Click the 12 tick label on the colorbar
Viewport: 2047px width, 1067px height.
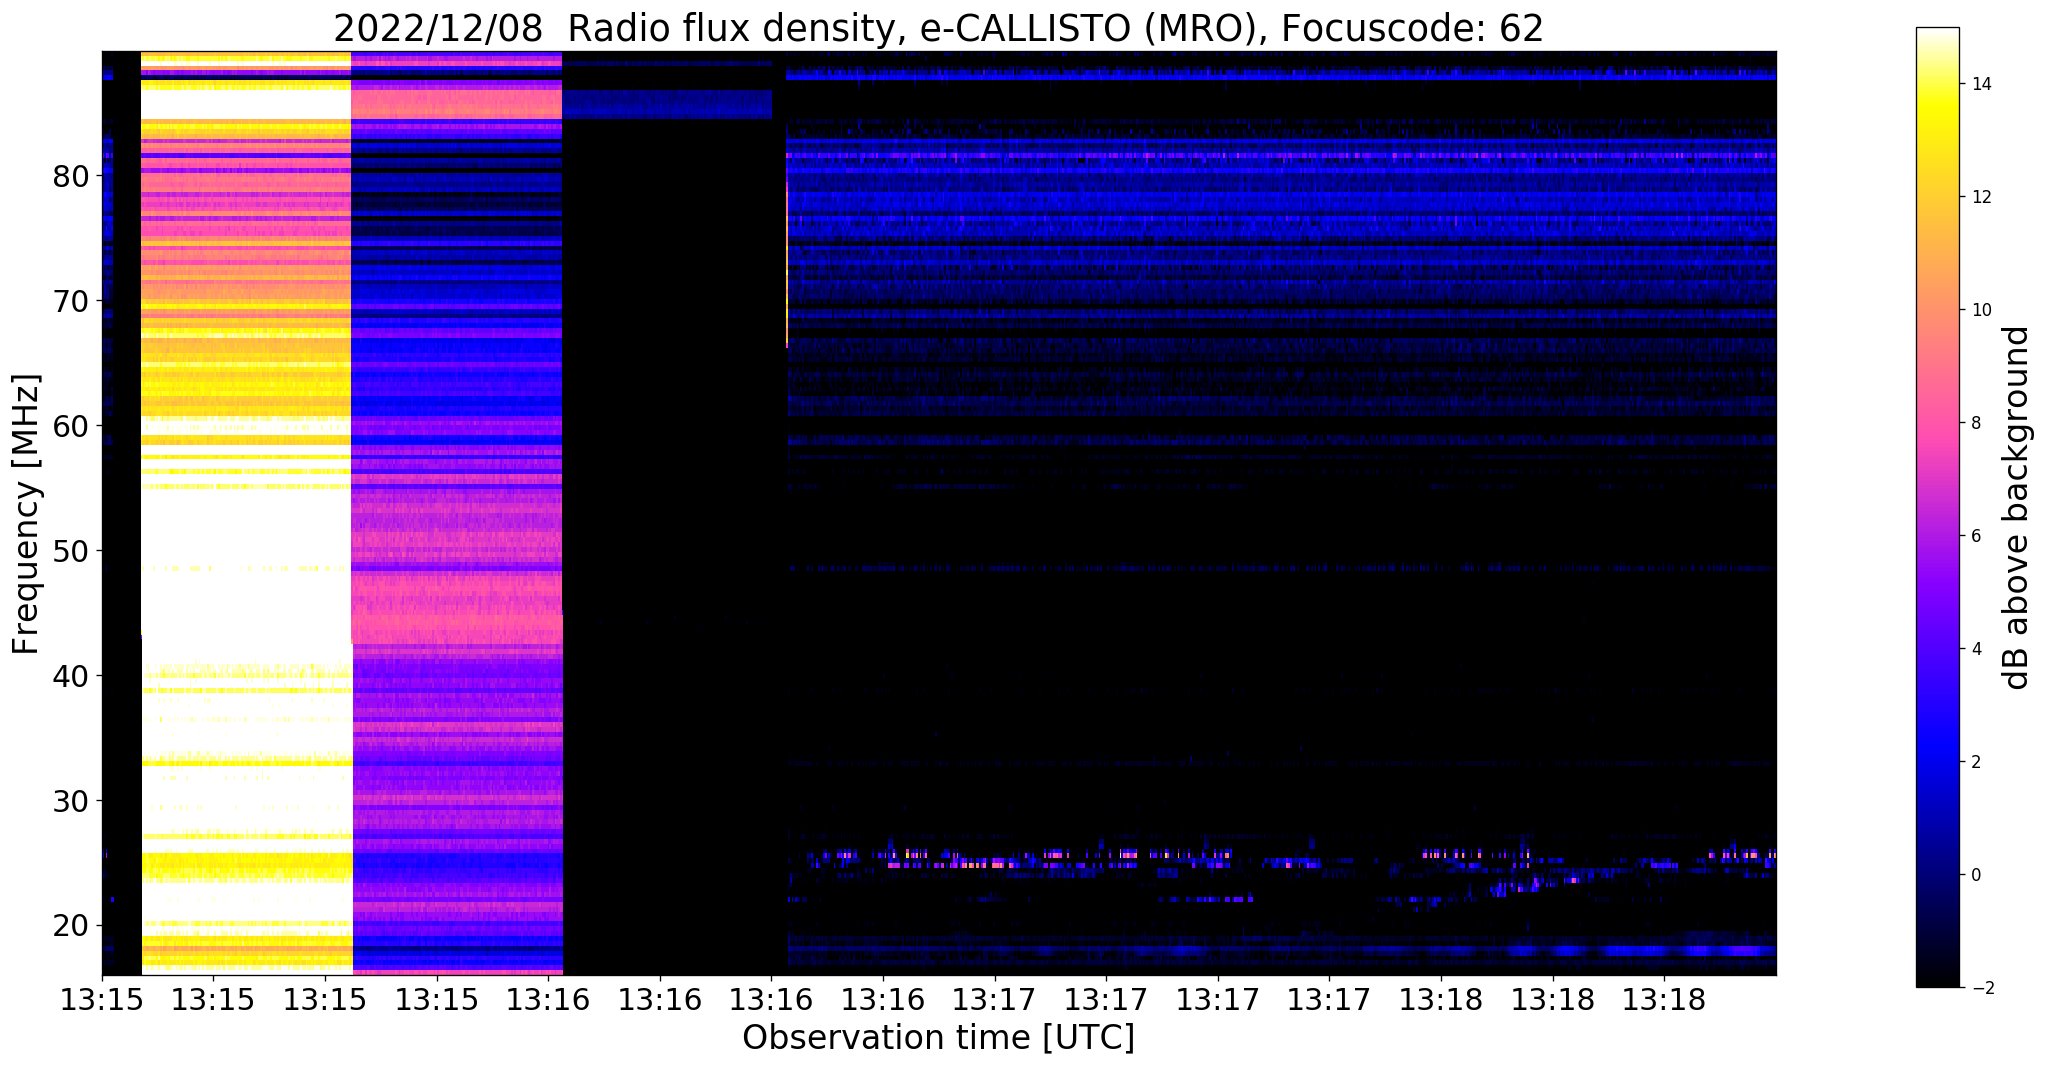point(1980,197)
